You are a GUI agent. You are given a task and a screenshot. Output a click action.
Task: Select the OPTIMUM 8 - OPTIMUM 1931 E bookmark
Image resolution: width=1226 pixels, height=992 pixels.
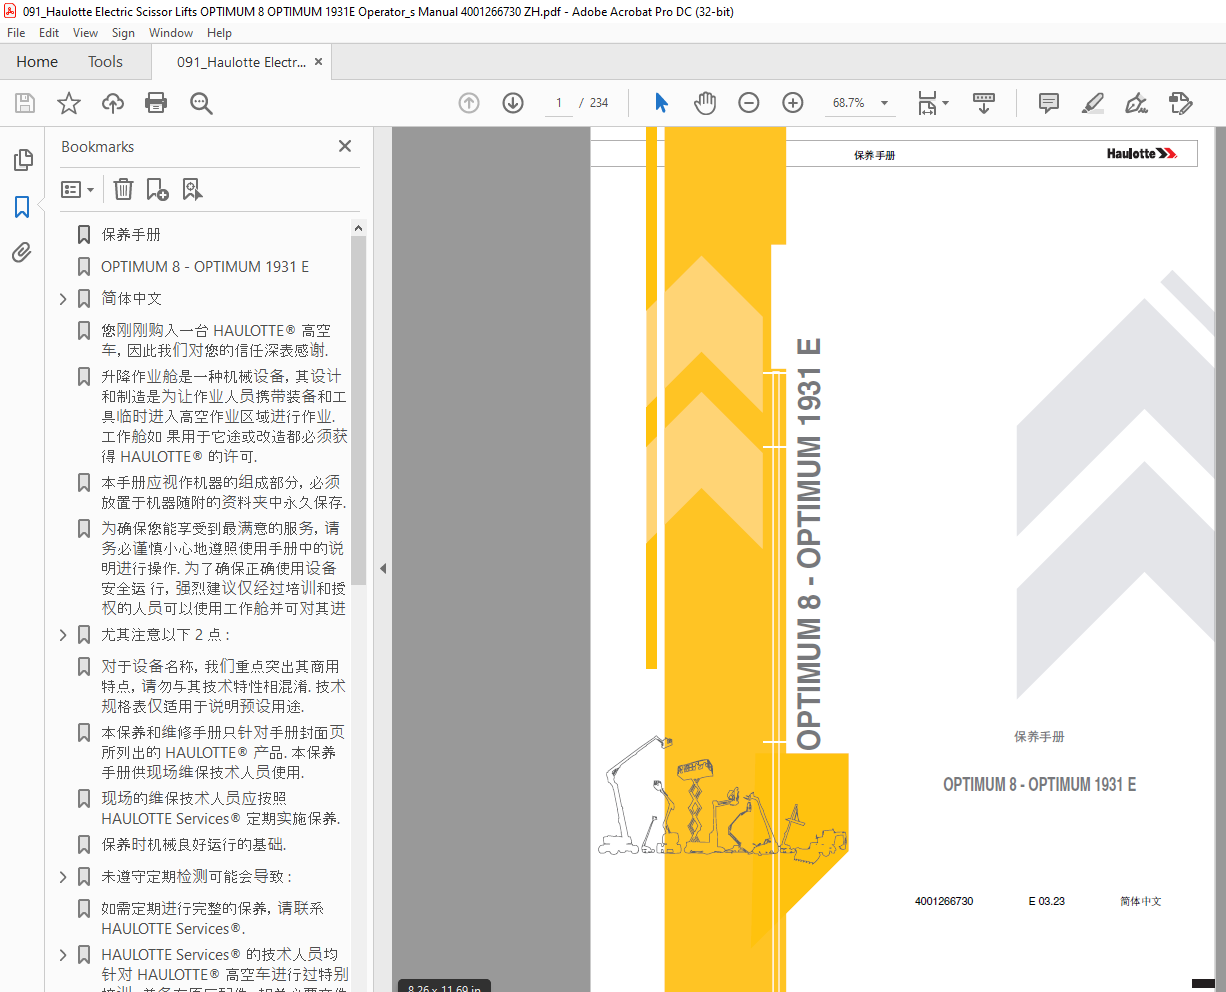(205, 267)
